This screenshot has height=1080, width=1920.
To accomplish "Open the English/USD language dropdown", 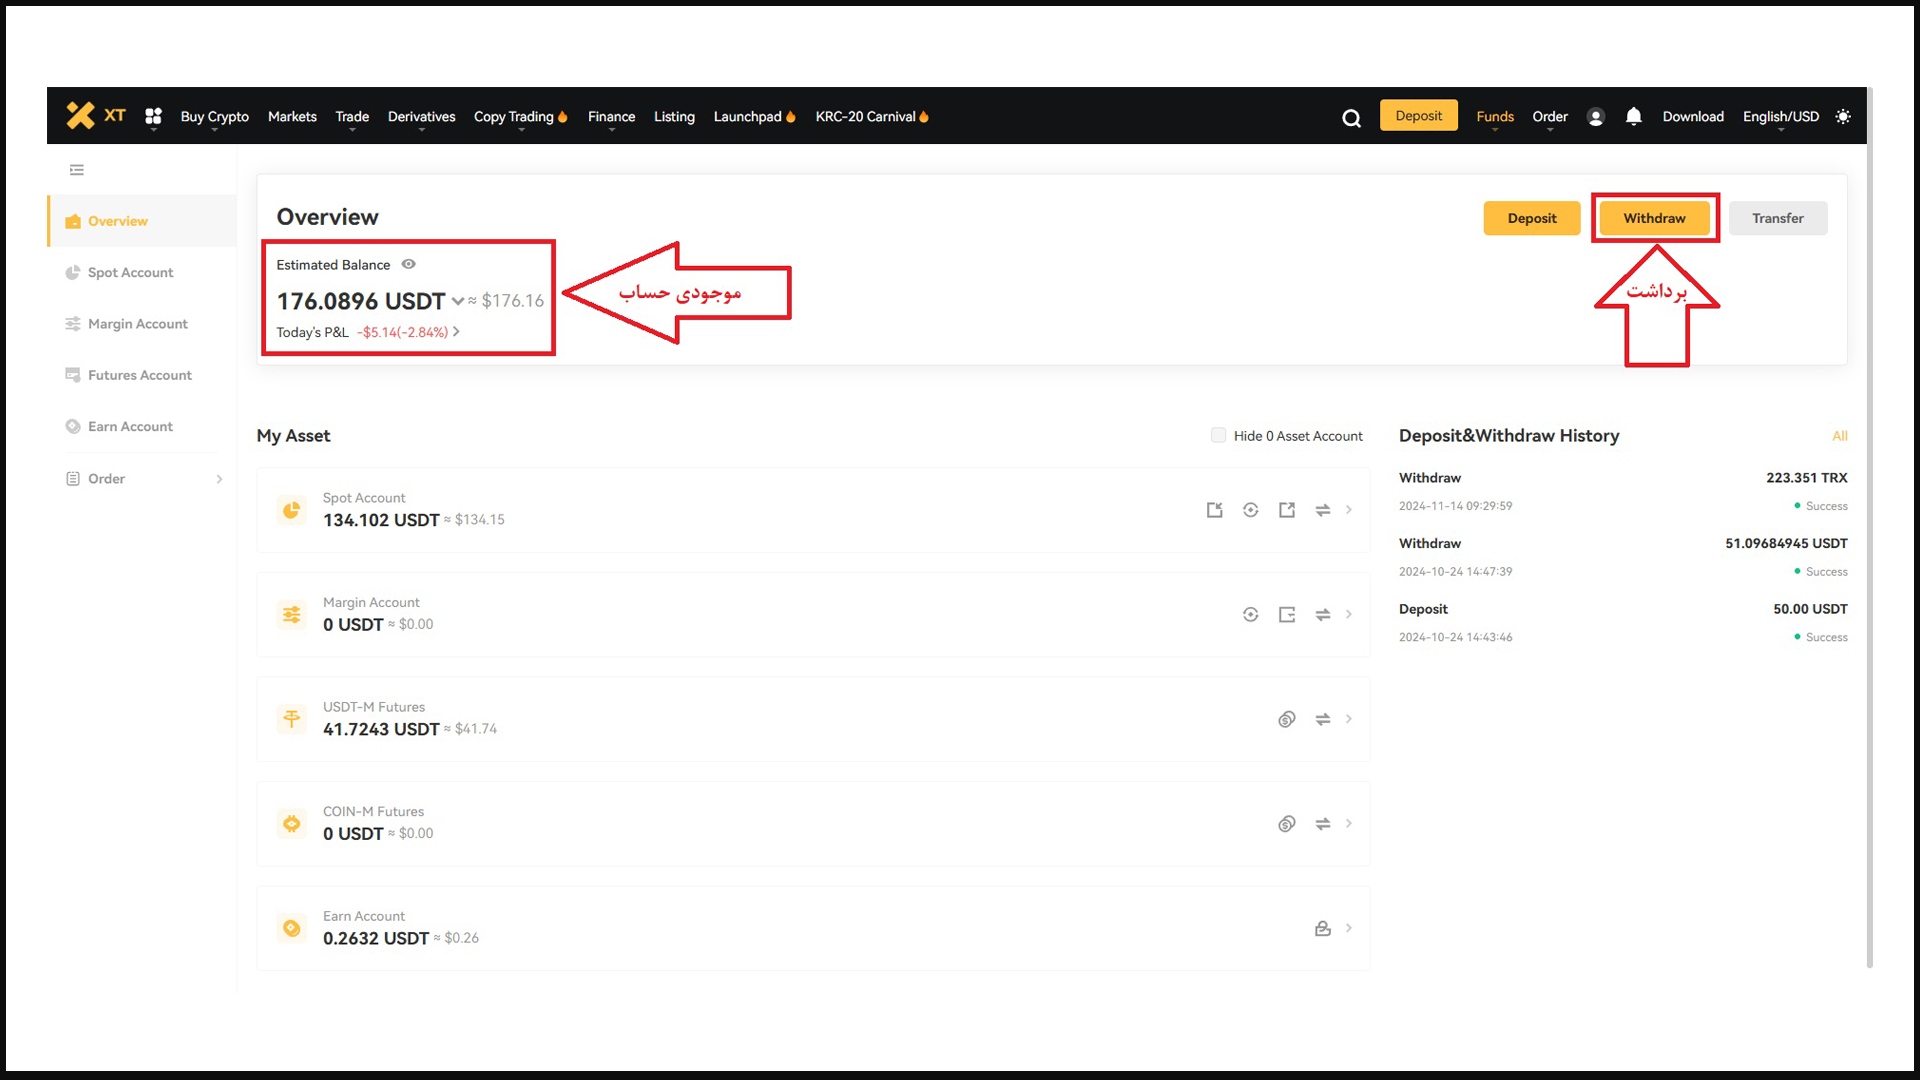I will point(1780,117).
